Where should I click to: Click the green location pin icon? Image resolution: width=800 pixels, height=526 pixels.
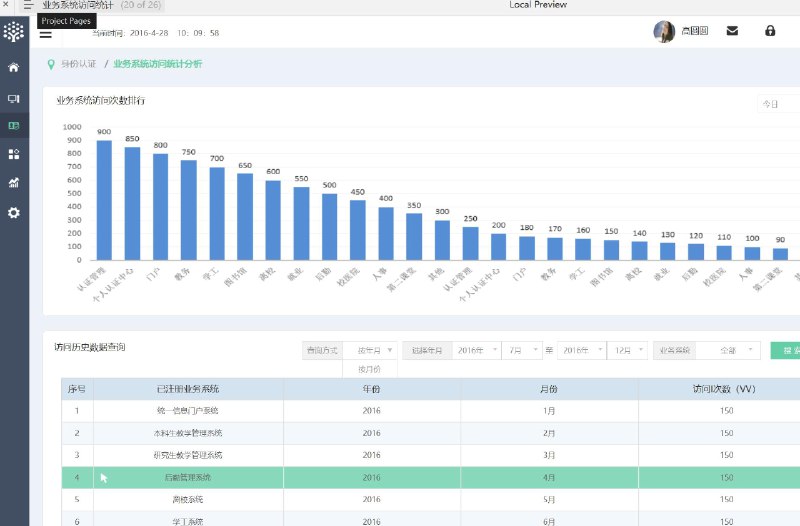pyautogui.click(x=51, y=64)
